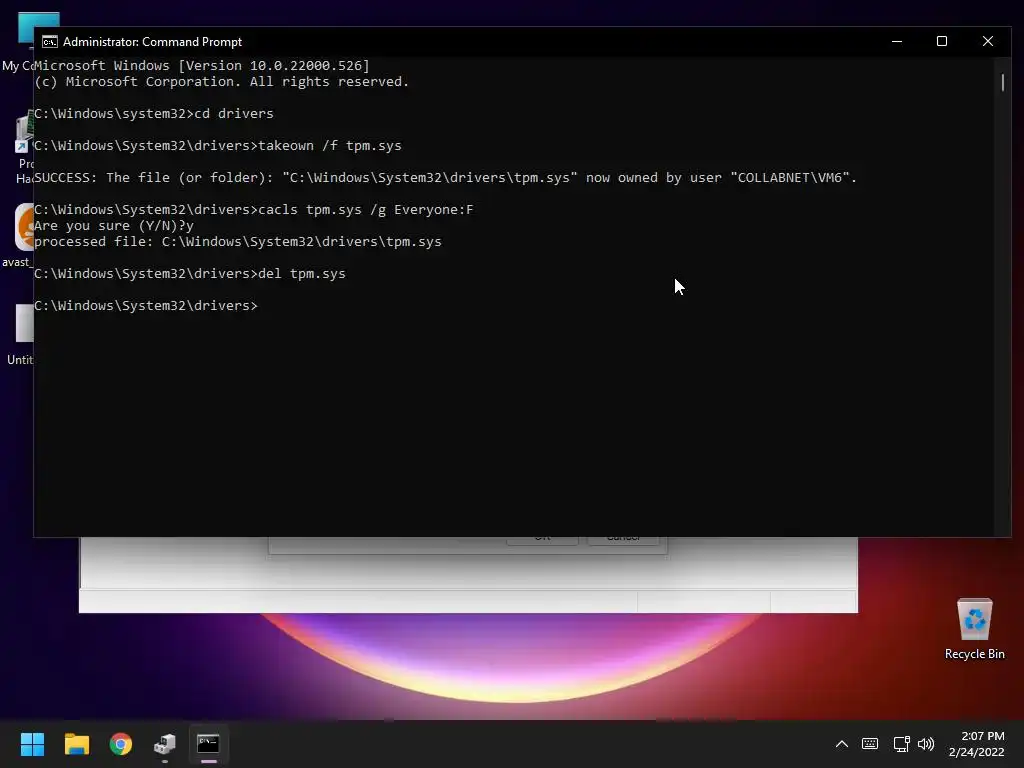Close the Command Prompt window
Viewport: 1024px width, 768px height.
pyautogui.click(x=988, y=41)
